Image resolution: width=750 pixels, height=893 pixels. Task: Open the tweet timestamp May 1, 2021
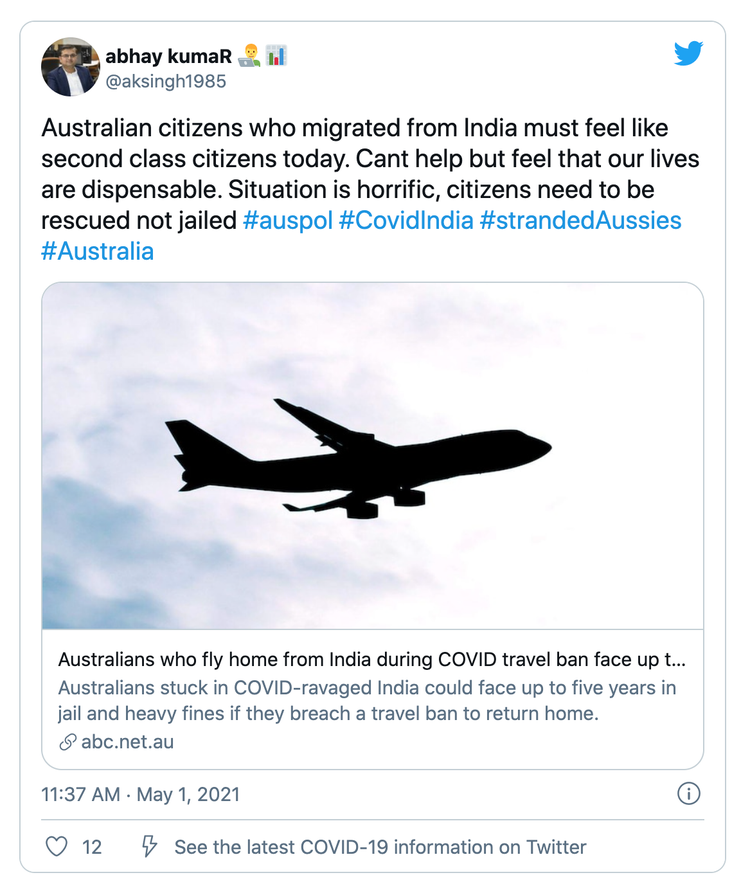(x=140, y=796)
